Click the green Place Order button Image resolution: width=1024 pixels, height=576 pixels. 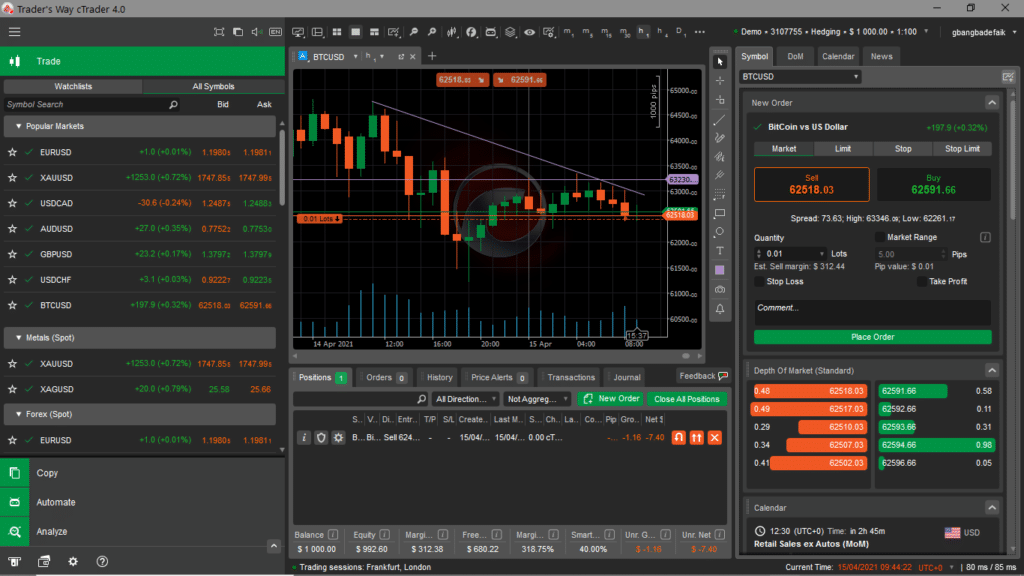pyautogui.click(x=872, y=337)
